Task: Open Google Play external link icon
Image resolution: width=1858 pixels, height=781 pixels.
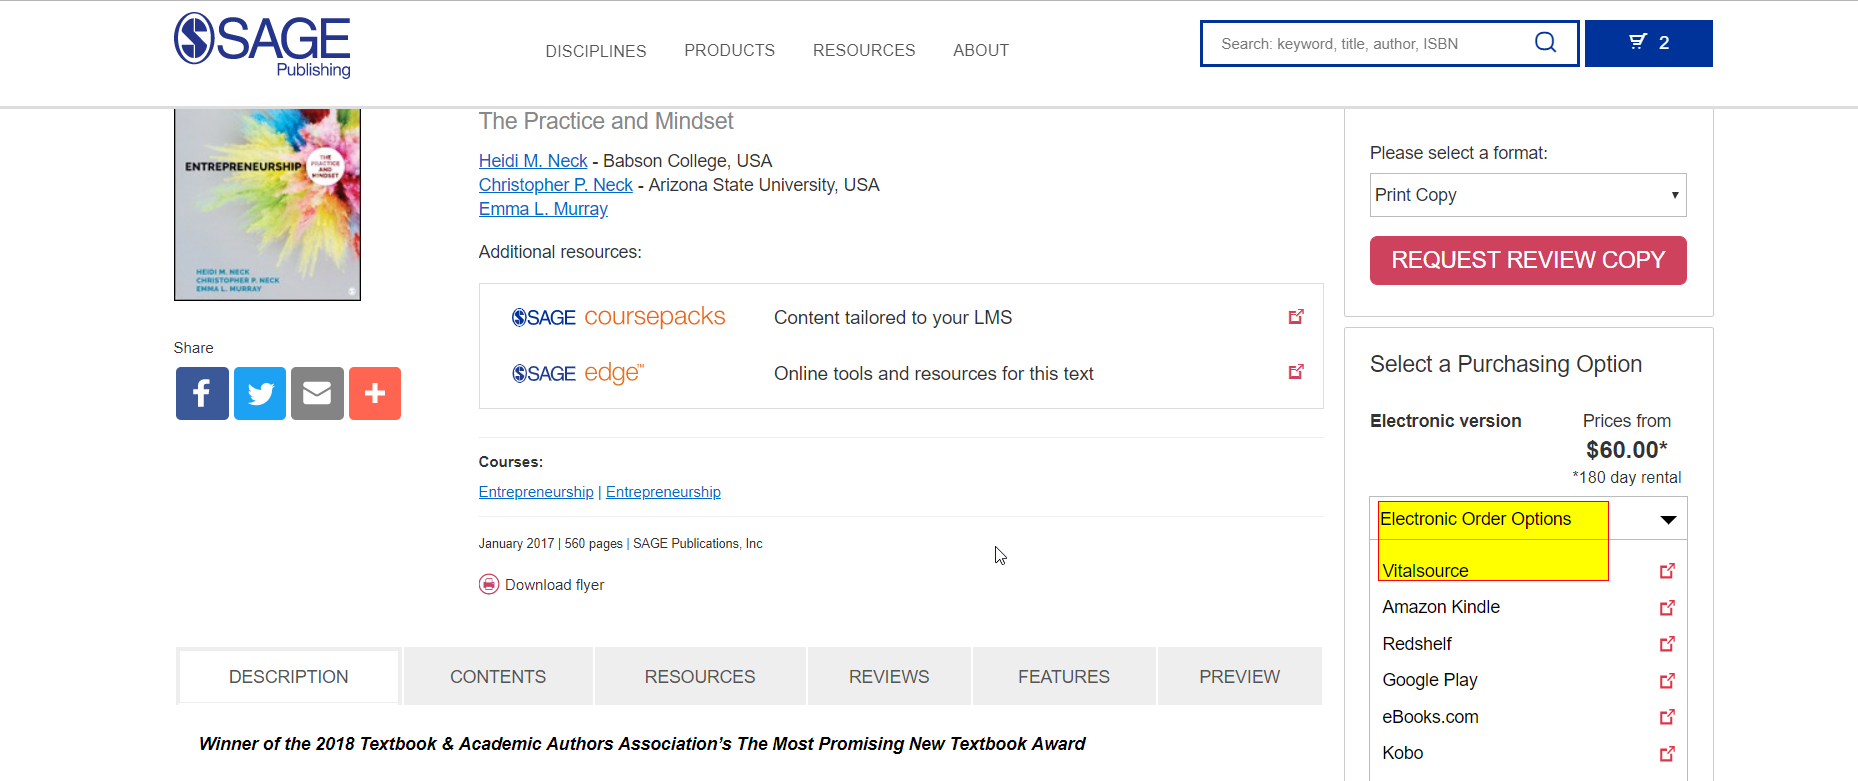Action: pos(1667,681)
